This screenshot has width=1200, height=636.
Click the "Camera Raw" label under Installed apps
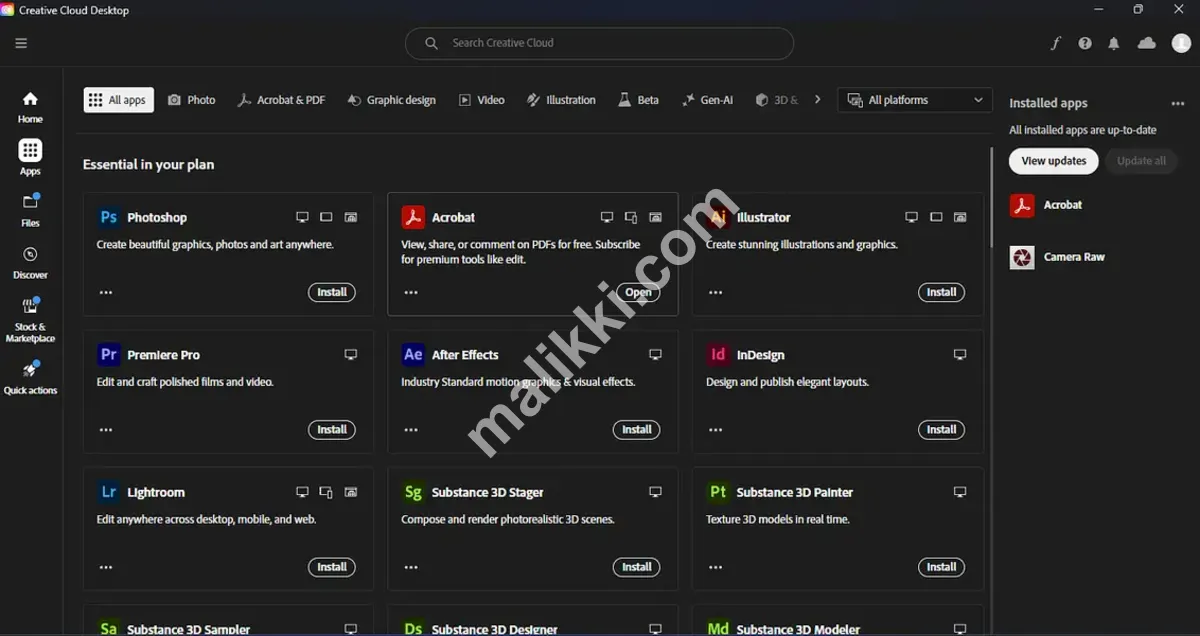(x=1074, y=257)
